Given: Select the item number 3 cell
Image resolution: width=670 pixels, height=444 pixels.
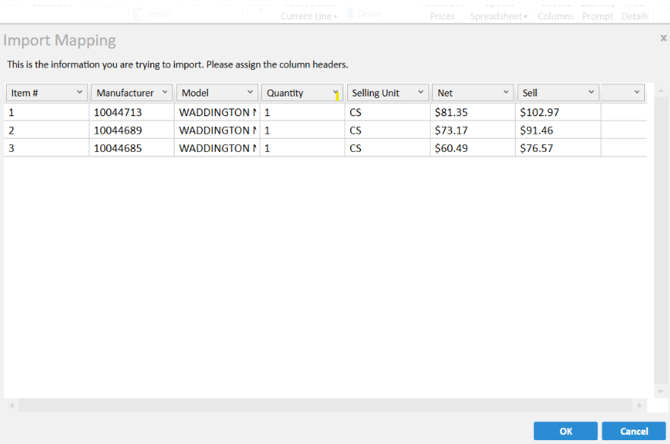Looking at the screenshot, I should 47,148.
